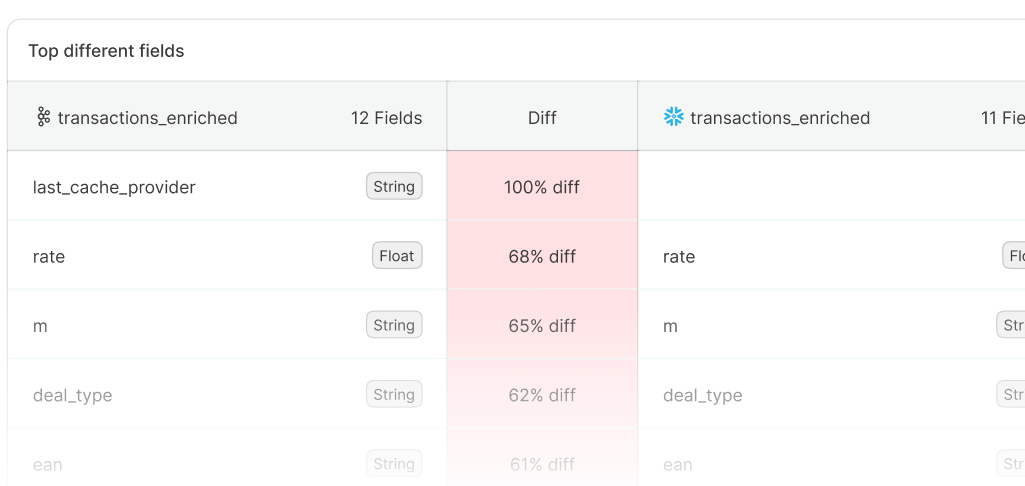Viewport: 1025px width, 486px height.
Task: Click the Kafka icon beside left transactions_enriched
Action: coord(43,118)
